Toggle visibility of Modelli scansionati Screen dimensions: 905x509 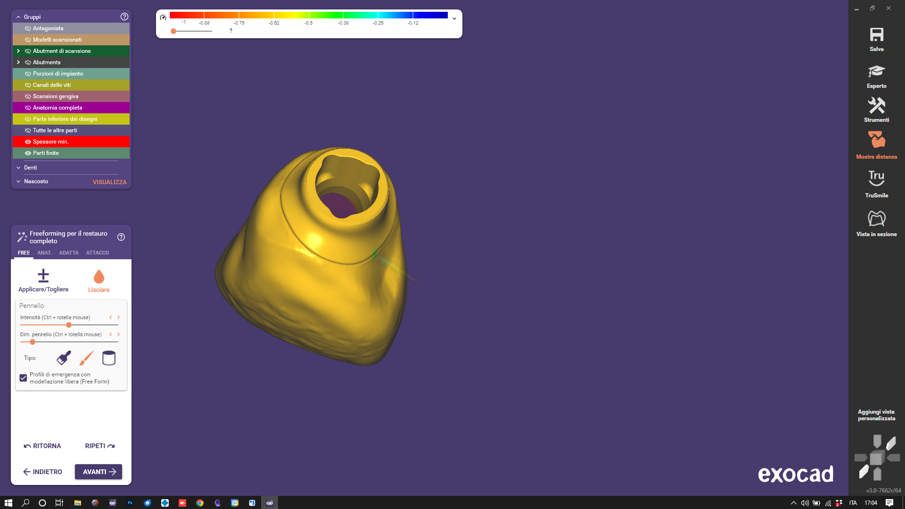click(28, 40)
